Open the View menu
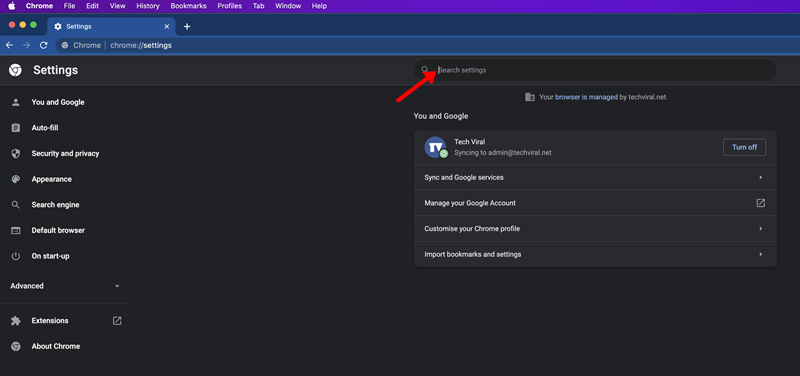Image resolution: width=800 pixels, height=376 pixels. (117, 6)
